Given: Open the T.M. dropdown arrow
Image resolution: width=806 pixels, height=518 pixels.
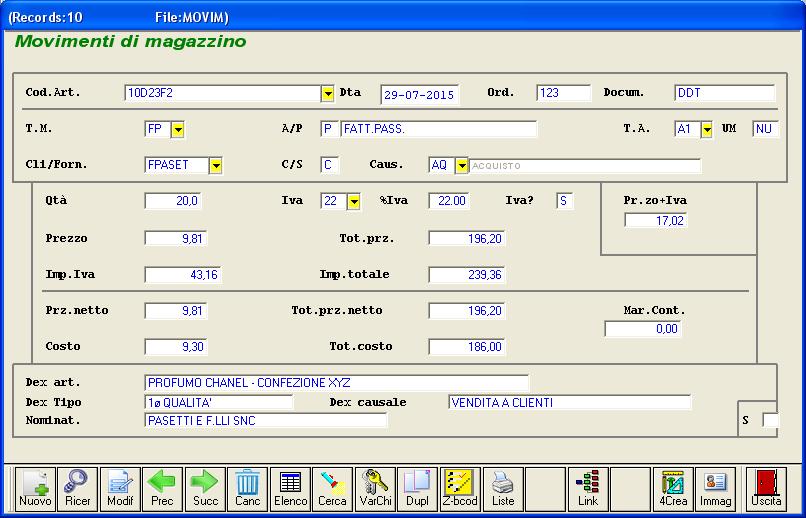Looking at the screenshot, I should [177, 130].
